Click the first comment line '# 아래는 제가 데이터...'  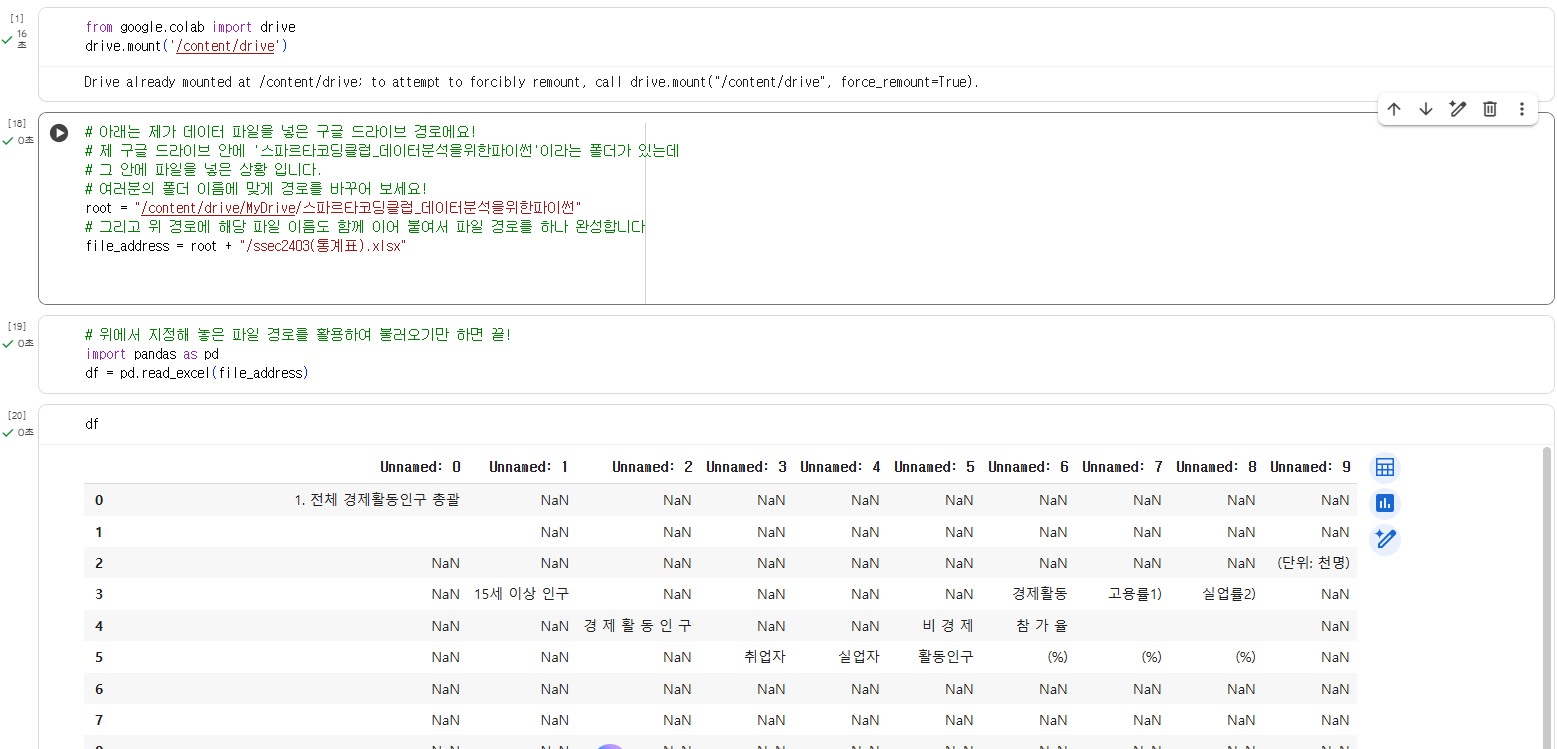coord(281,132)
